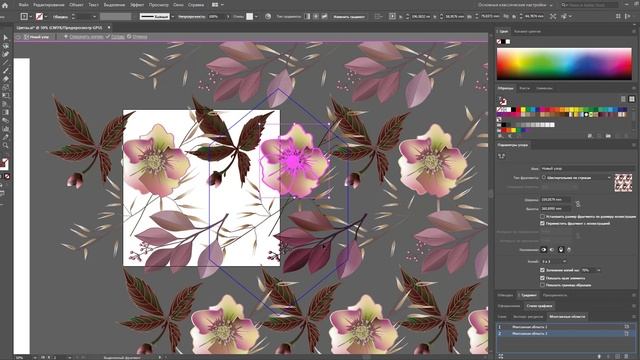Open the Объект menu
This screenshot has height=360, width=640.
(76, 5)
